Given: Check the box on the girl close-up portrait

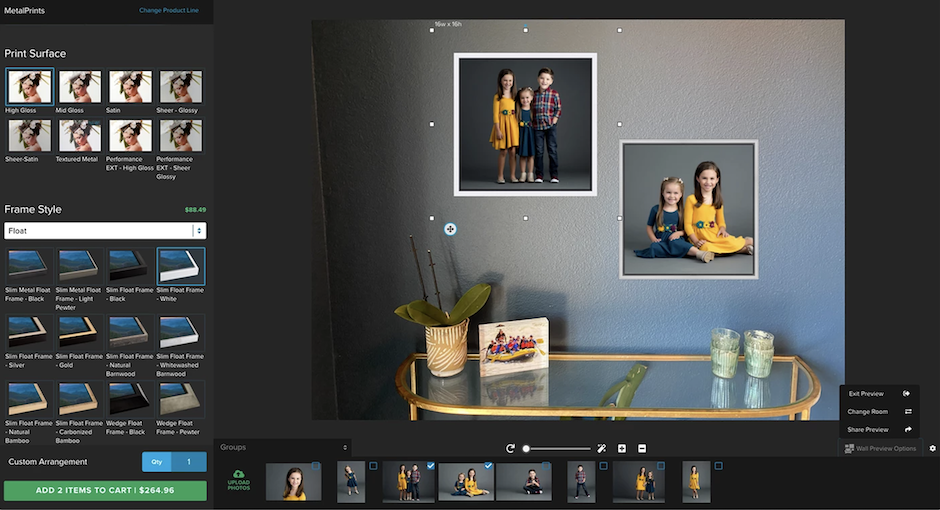Looking at the screenshot, I should (316, 466).
